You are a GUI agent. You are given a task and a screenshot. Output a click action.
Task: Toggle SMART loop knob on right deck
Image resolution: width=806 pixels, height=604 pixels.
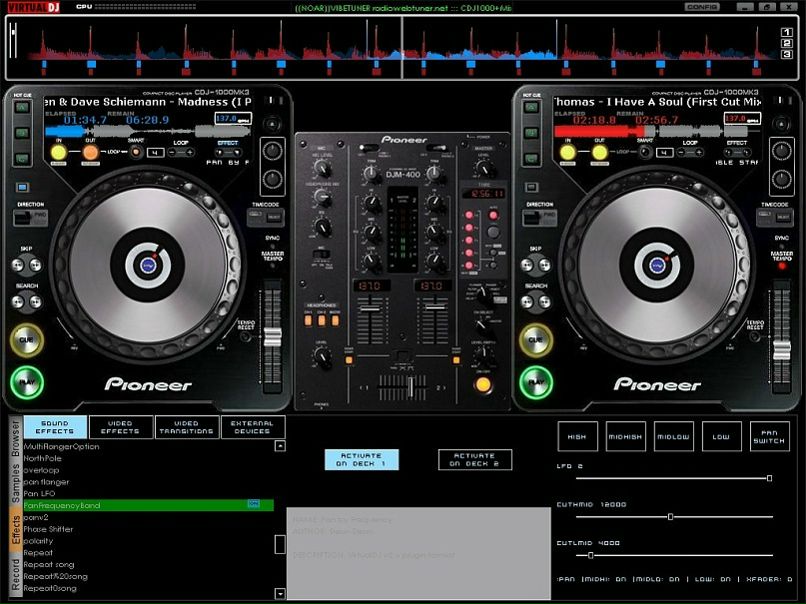645,152
